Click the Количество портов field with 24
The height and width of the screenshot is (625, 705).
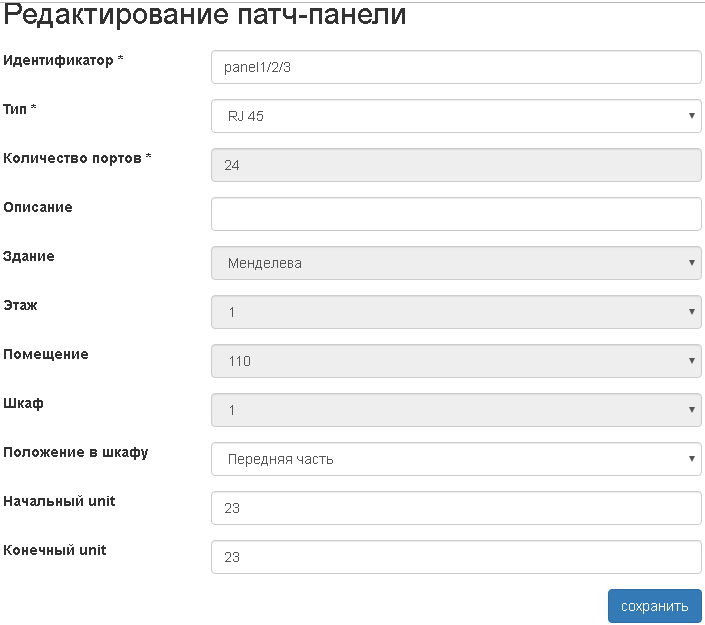[456, 165]
